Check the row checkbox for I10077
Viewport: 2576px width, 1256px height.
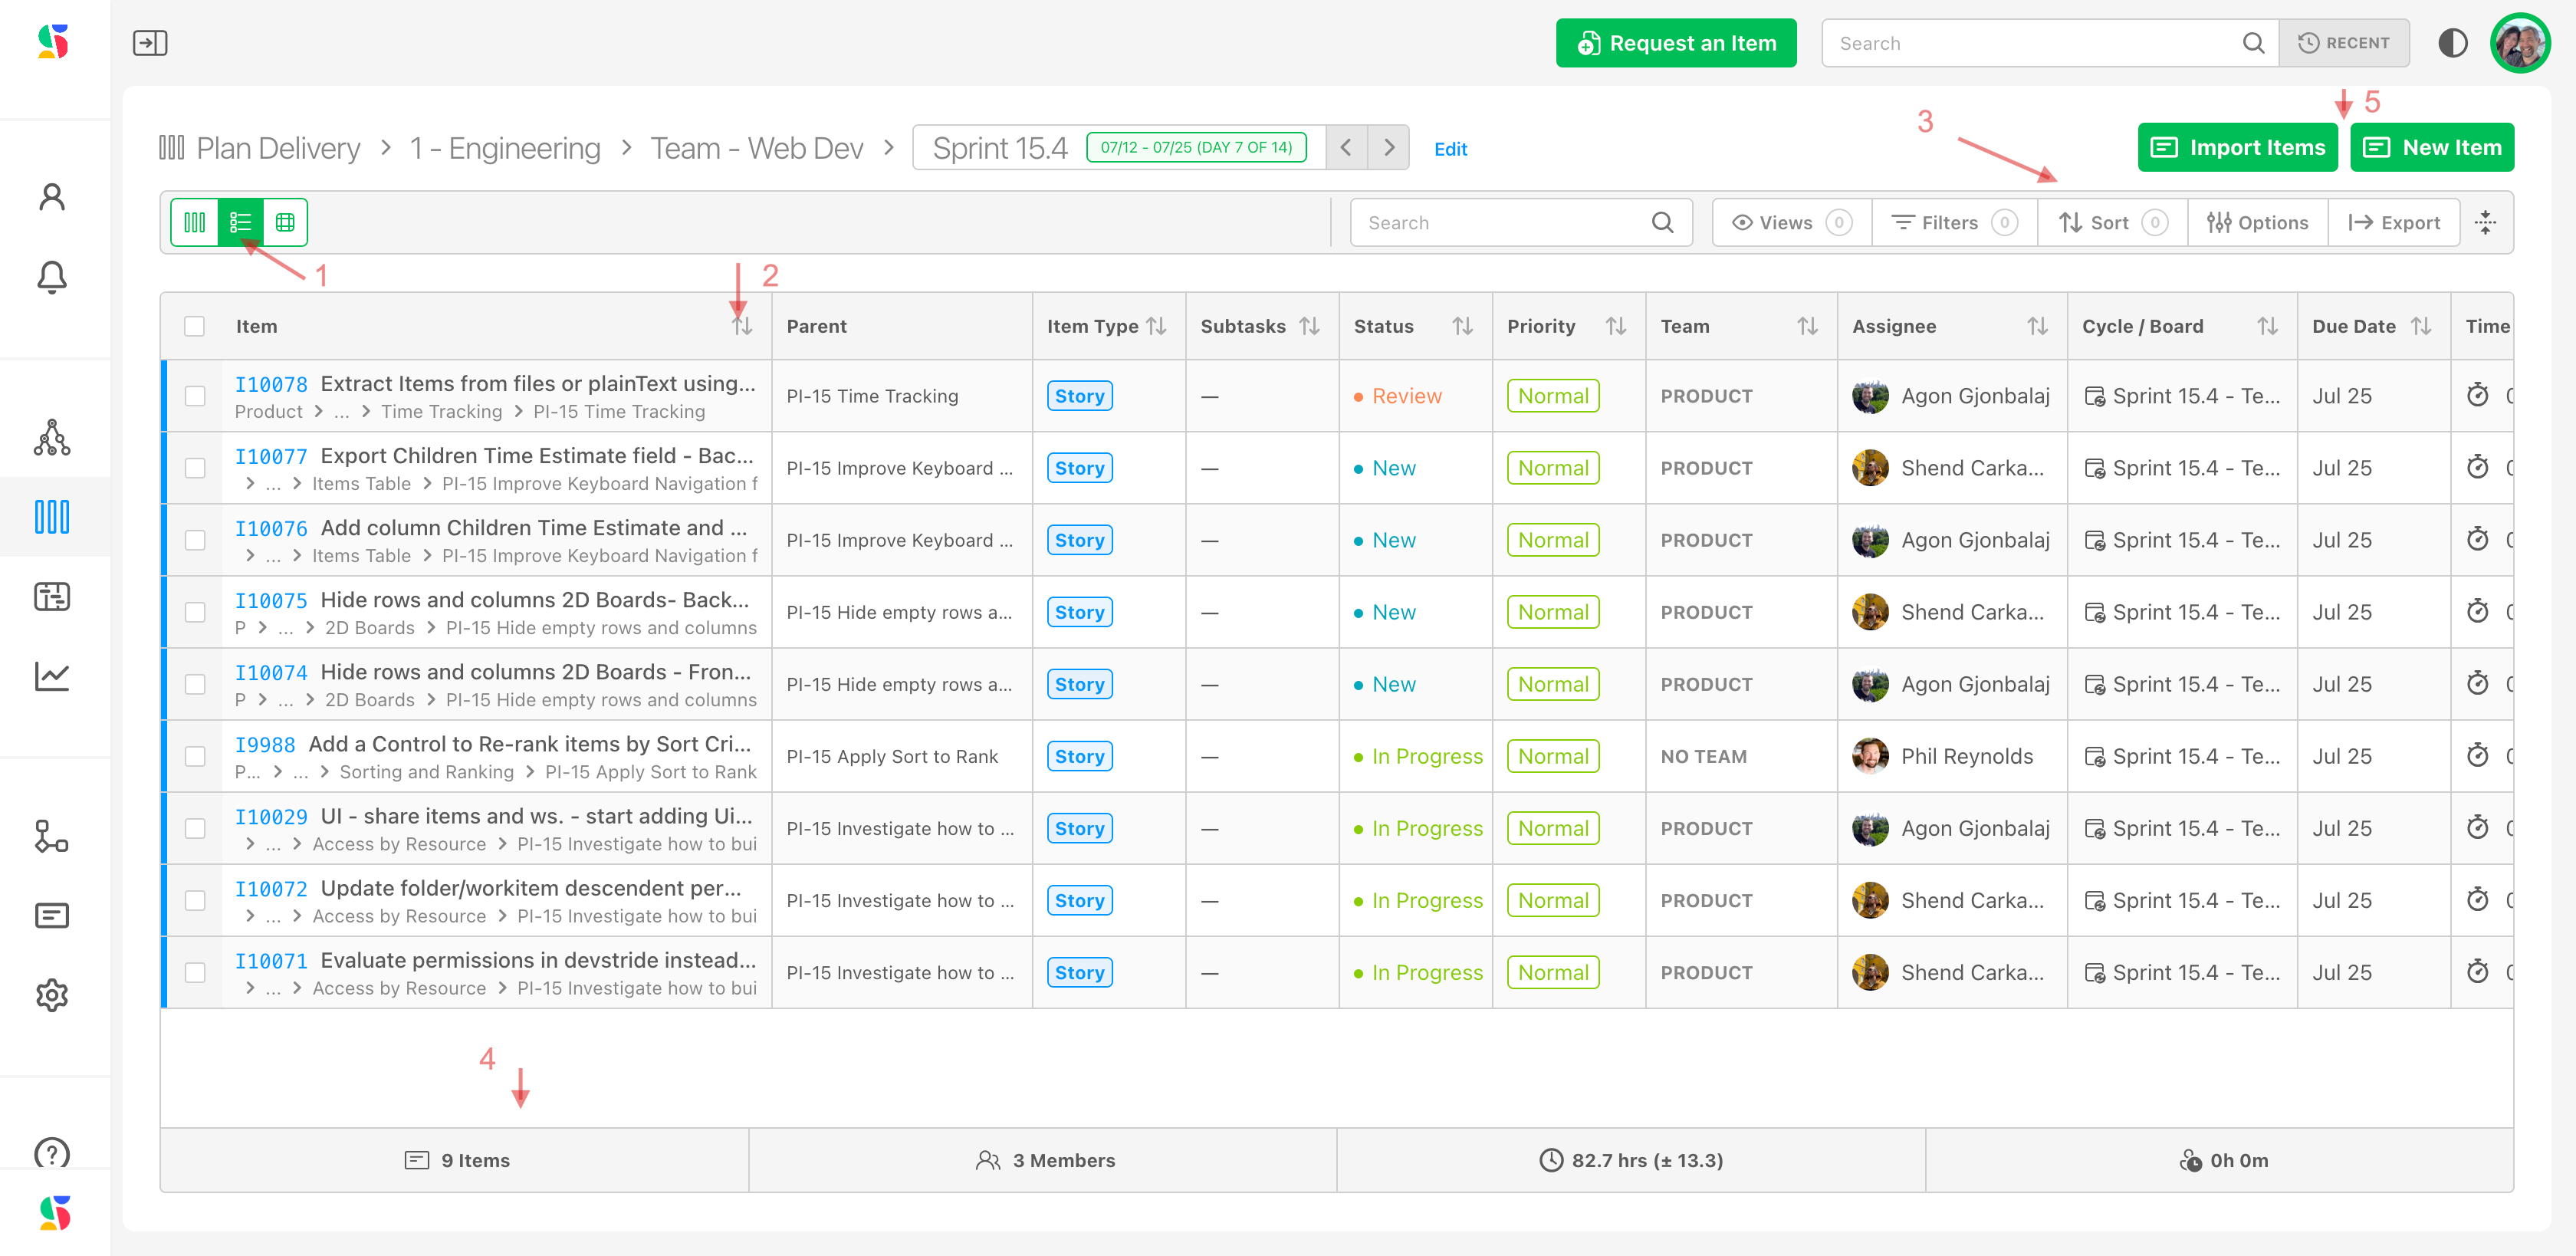(x=195, y=468)
